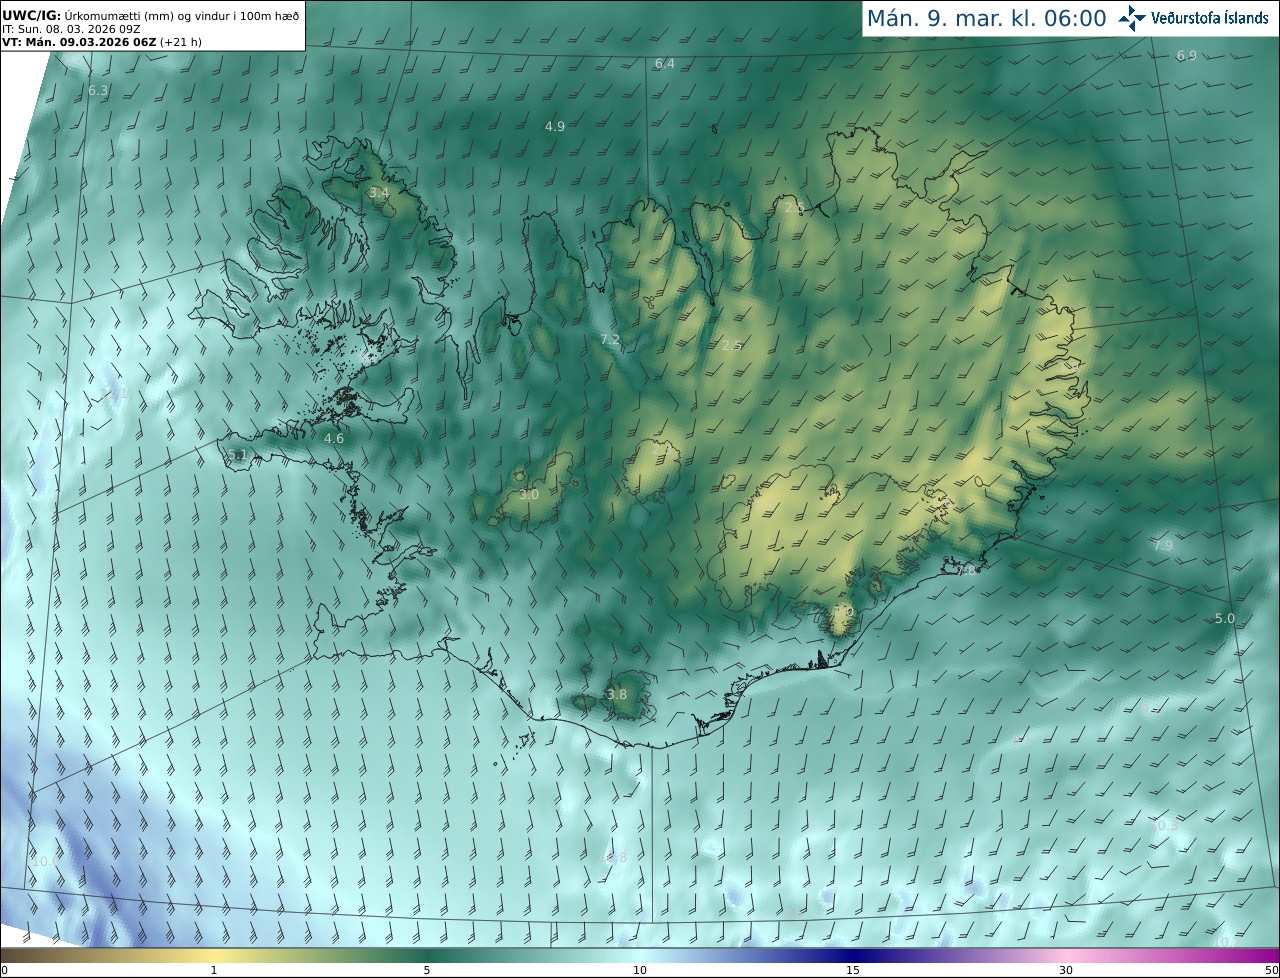Click the Veðurstofa Íslands logo symbol
Viewport: 1280px width, 978px height.
(x=1132, y=18)
